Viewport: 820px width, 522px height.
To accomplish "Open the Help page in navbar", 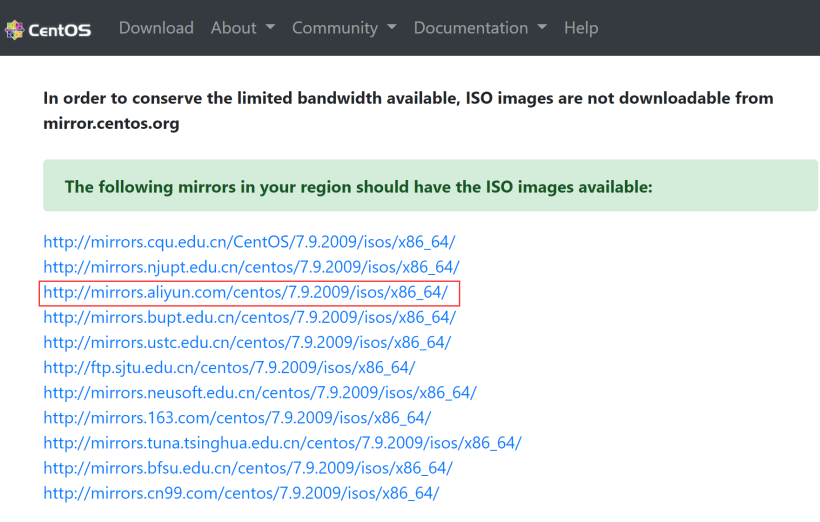I will pyautogui.click(x=580, y=28).
